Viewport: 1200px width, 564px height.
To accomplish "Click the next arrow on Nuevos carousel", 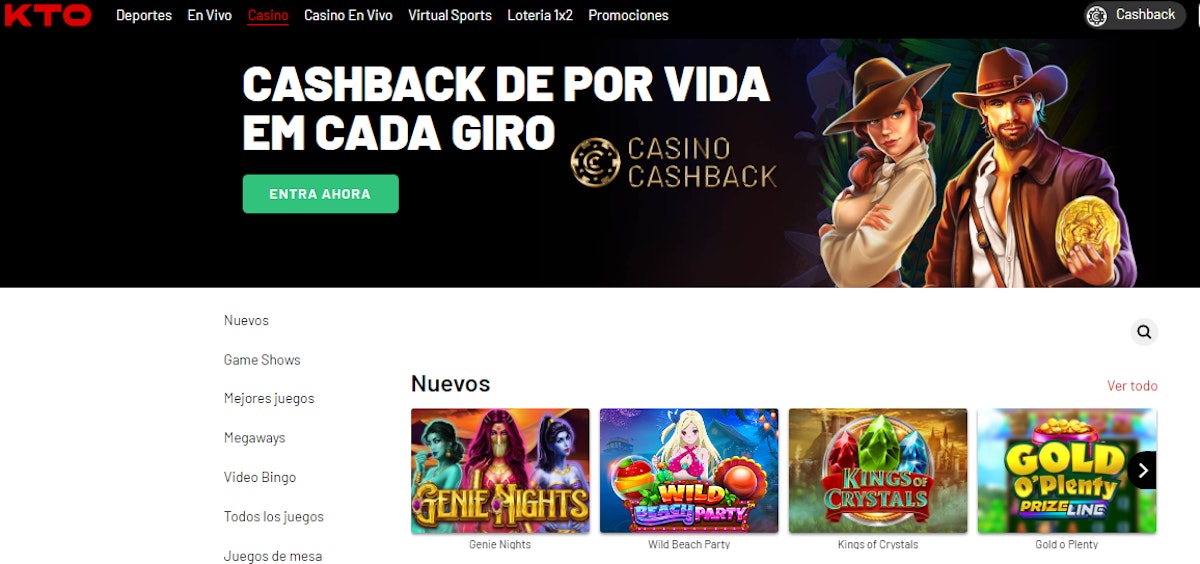I will coord(1142,470).
